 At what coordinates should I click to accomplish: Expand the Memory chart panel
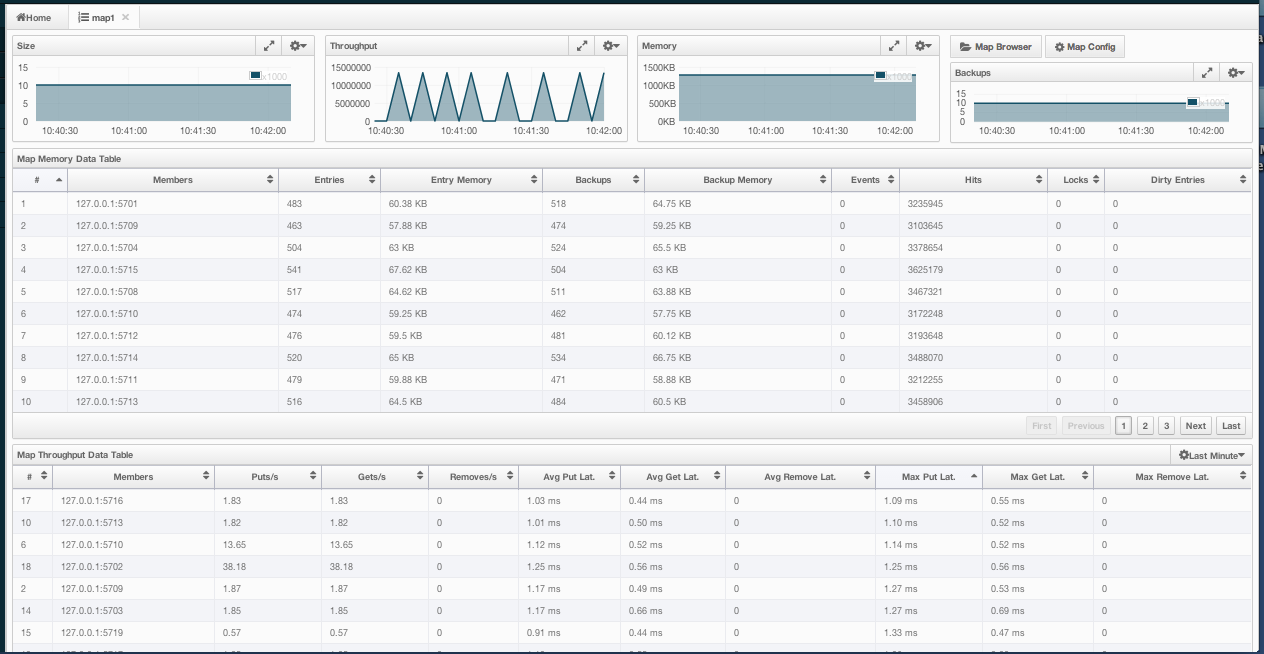(x=895, y=46)
